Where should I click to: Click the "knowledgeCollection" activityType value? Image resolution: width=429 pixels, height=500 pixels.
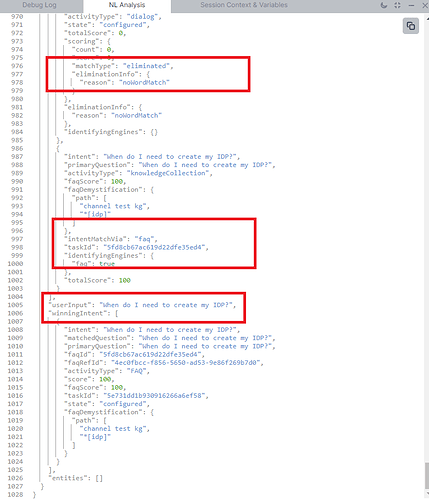click(168, 173)
